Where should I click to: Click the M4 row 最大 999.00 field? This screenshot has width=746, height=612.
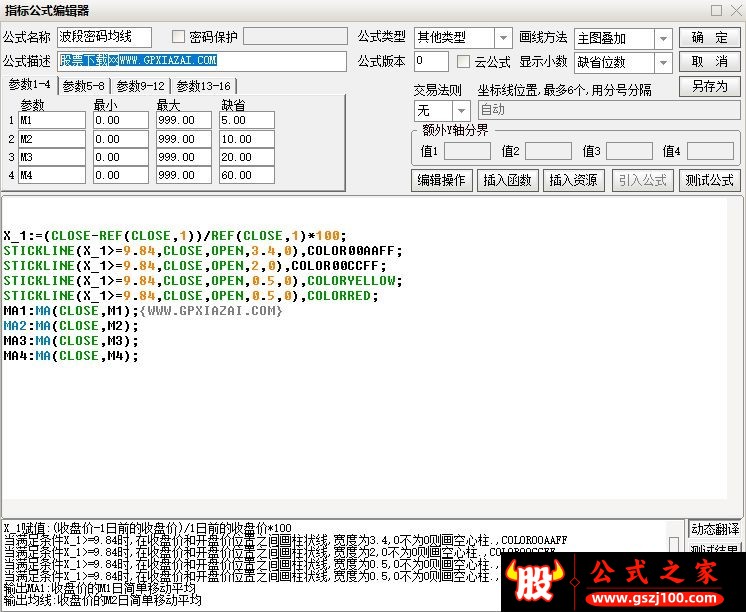coord(184,175)
